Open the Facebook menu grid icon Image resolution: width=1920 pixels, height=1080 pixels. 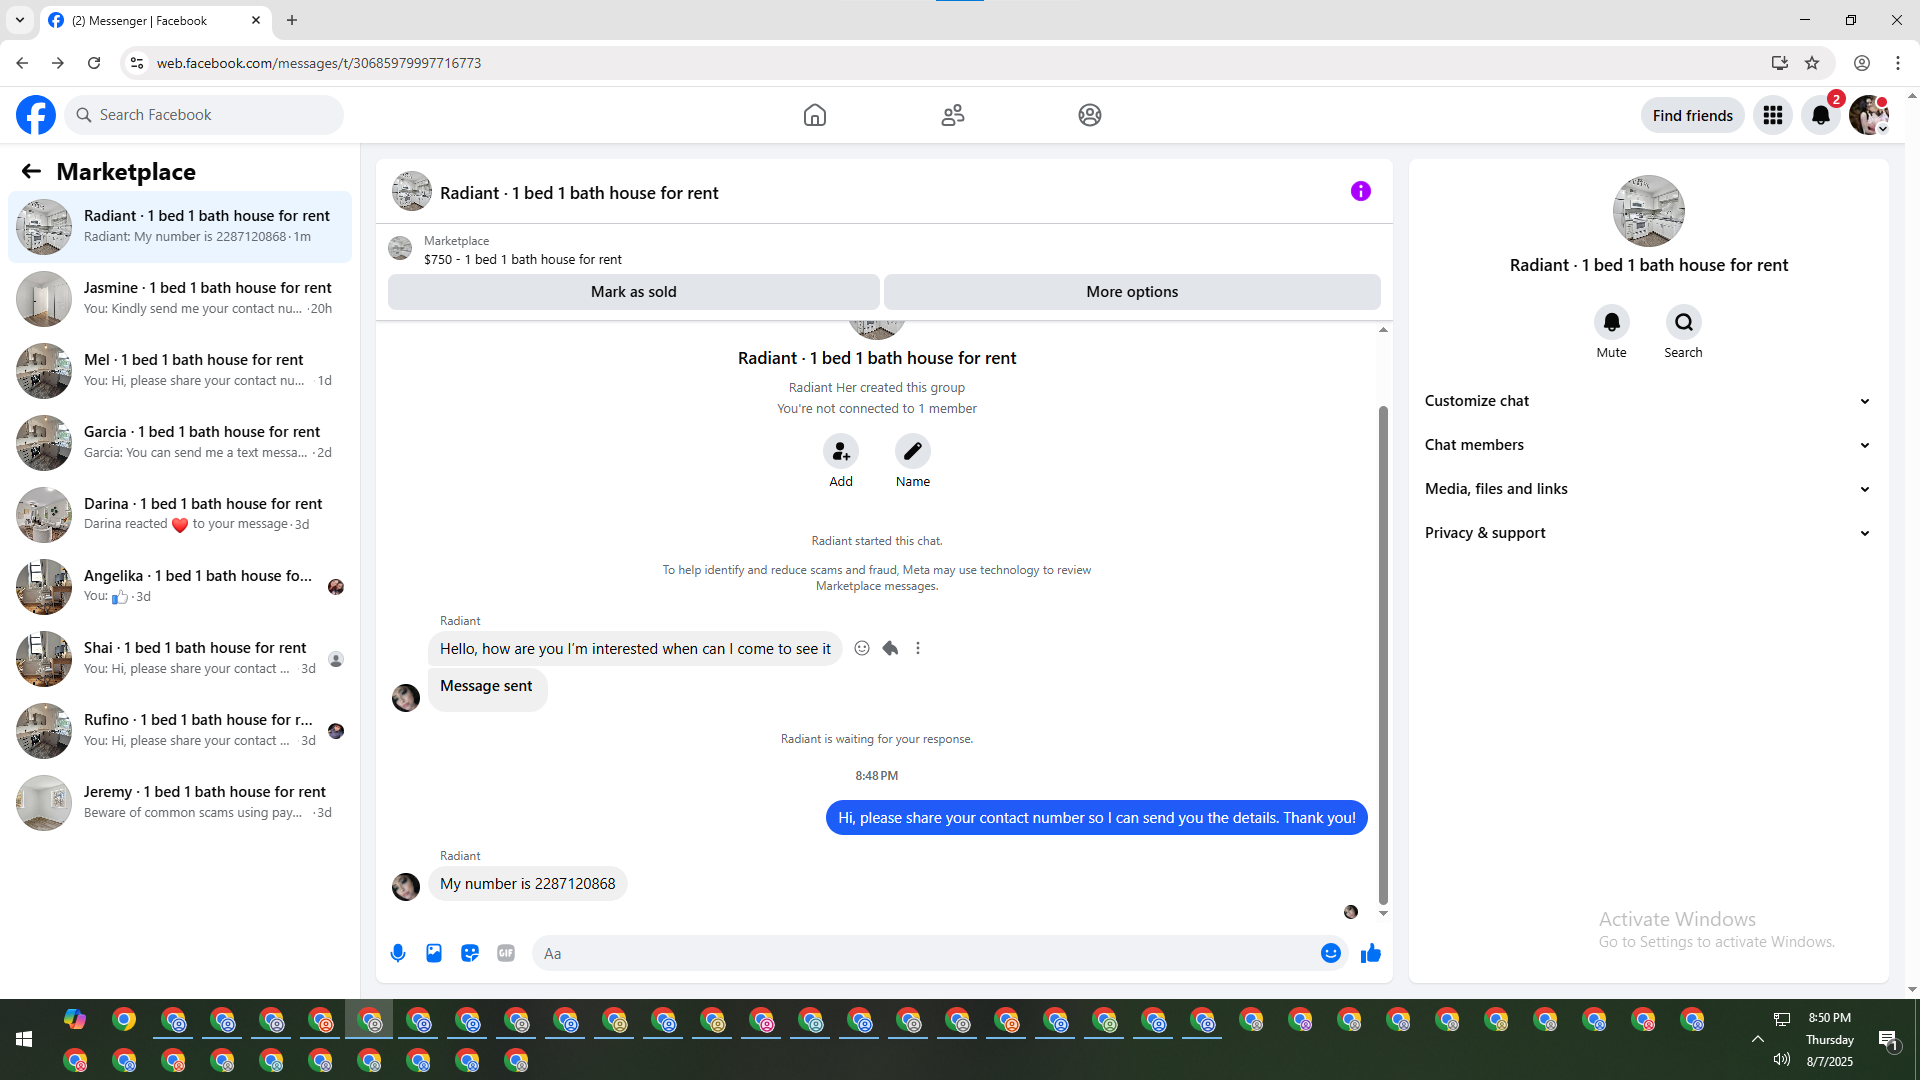point(1773,115)
